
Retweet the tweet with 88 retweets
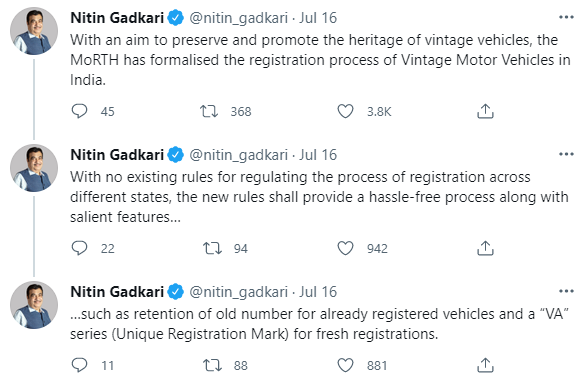tap(212, 365)
